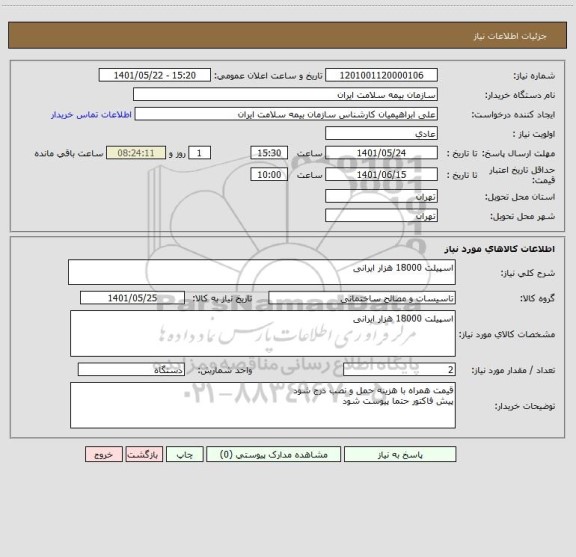Image resolution: width=576 pixels, height=557 pixels.
Task: Click the 'پاسخ به نیاز' button
Action: [400, 454]
